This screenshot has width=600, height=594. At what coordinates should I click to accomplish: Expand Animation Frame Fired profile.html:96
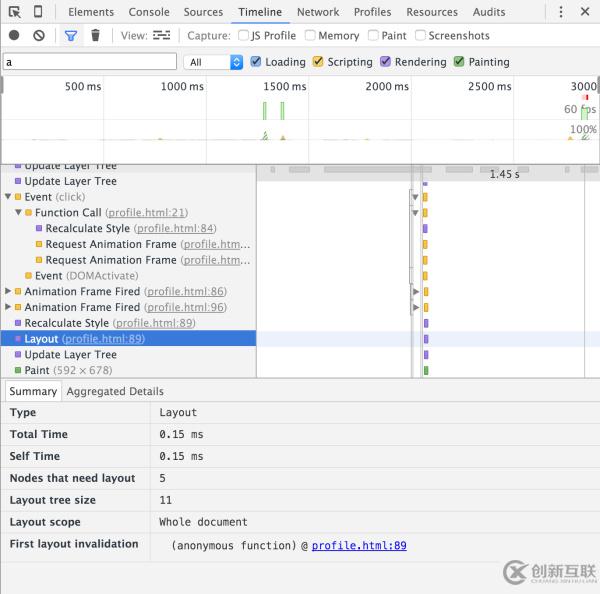click(8, 307)
